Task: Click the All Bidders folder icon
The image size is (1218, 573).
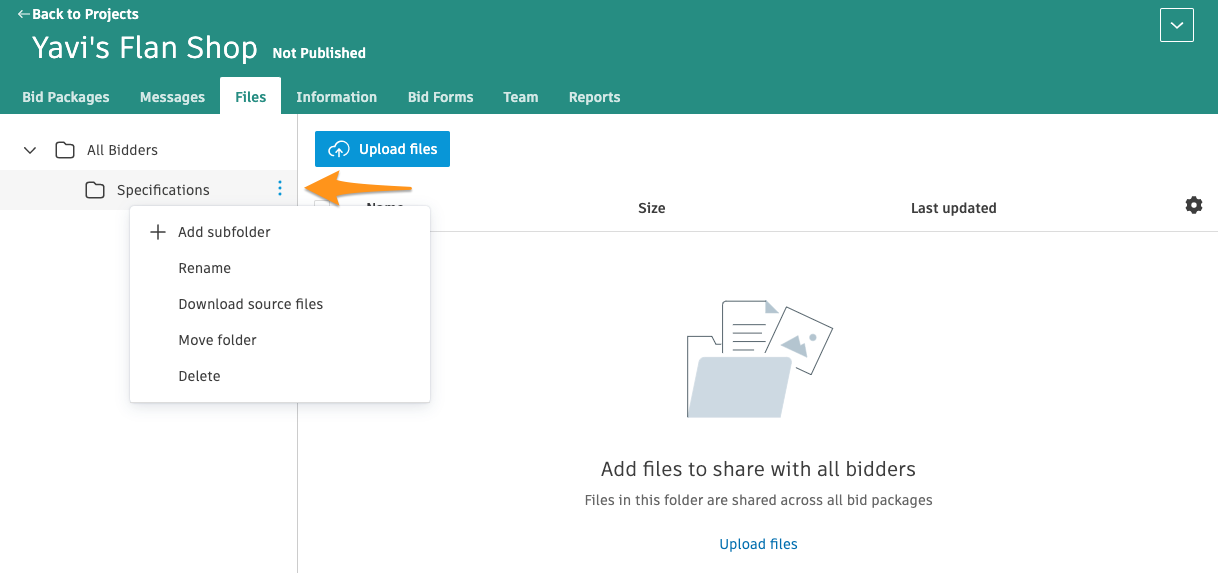Action: pos(65,150)
